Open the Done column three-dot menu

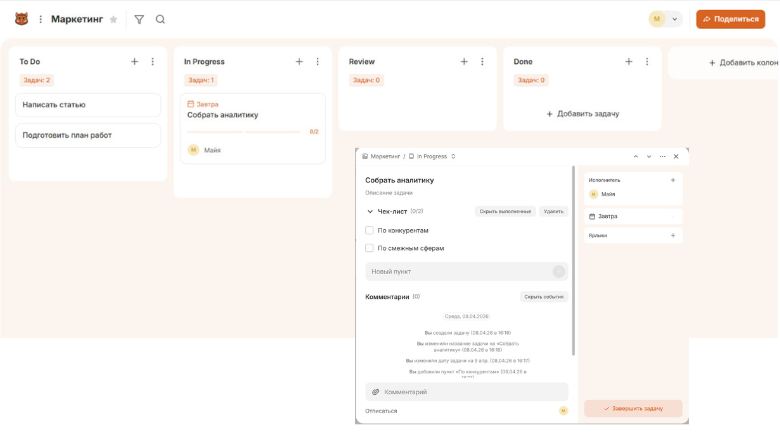[x=647, y=62]
